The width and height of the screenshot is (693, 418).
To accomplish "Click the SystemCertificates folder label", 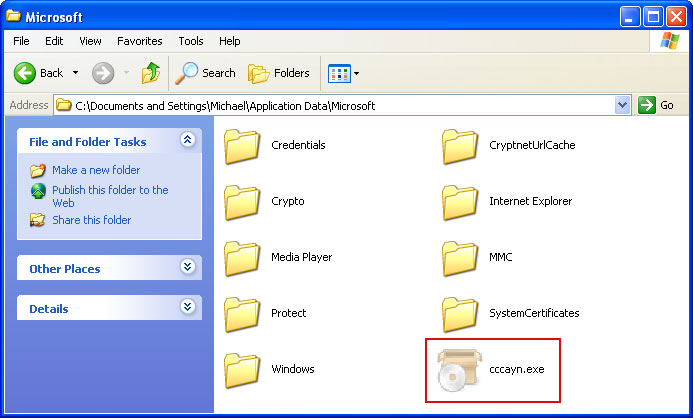I will (x=534, y=313).
